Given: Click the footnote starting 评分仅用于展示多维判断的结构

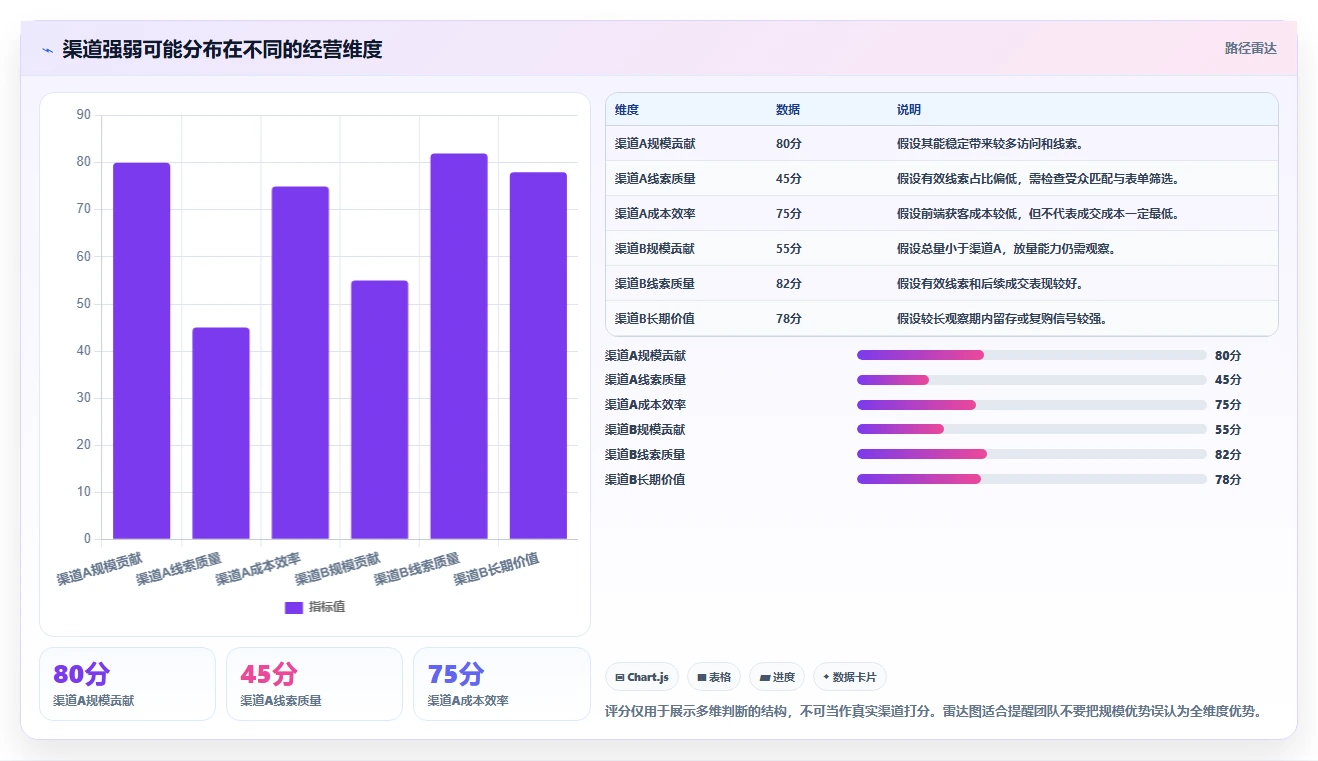Looking at the screenshot, I should (x=934, y=712).
